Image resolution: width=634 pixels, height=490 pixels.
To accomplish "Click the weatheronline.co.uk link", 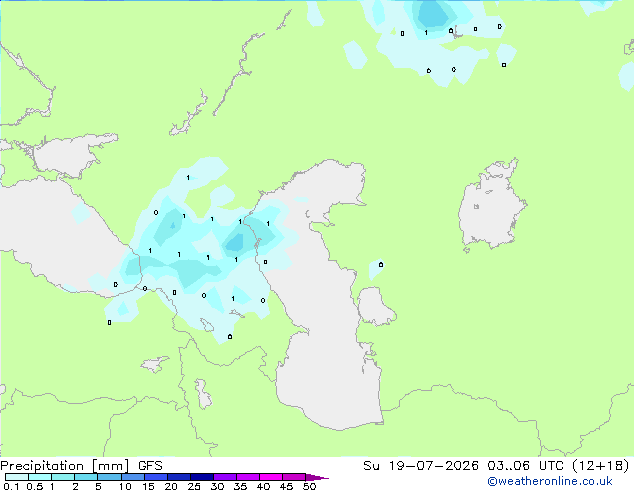I will coord(550,481).
